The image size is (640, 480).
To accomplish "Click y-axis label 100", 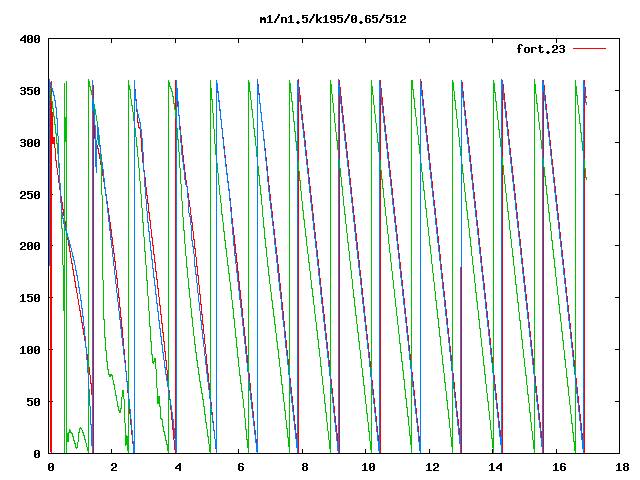I will 30,350.
